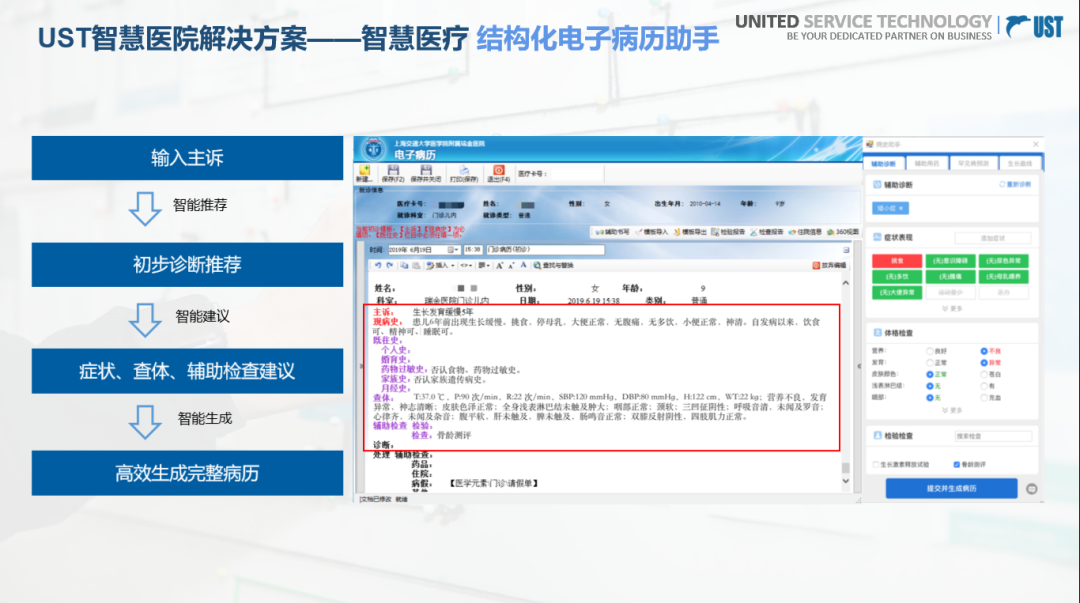
Task: Click the 添加症状 input field
Action: click(993, 238)
